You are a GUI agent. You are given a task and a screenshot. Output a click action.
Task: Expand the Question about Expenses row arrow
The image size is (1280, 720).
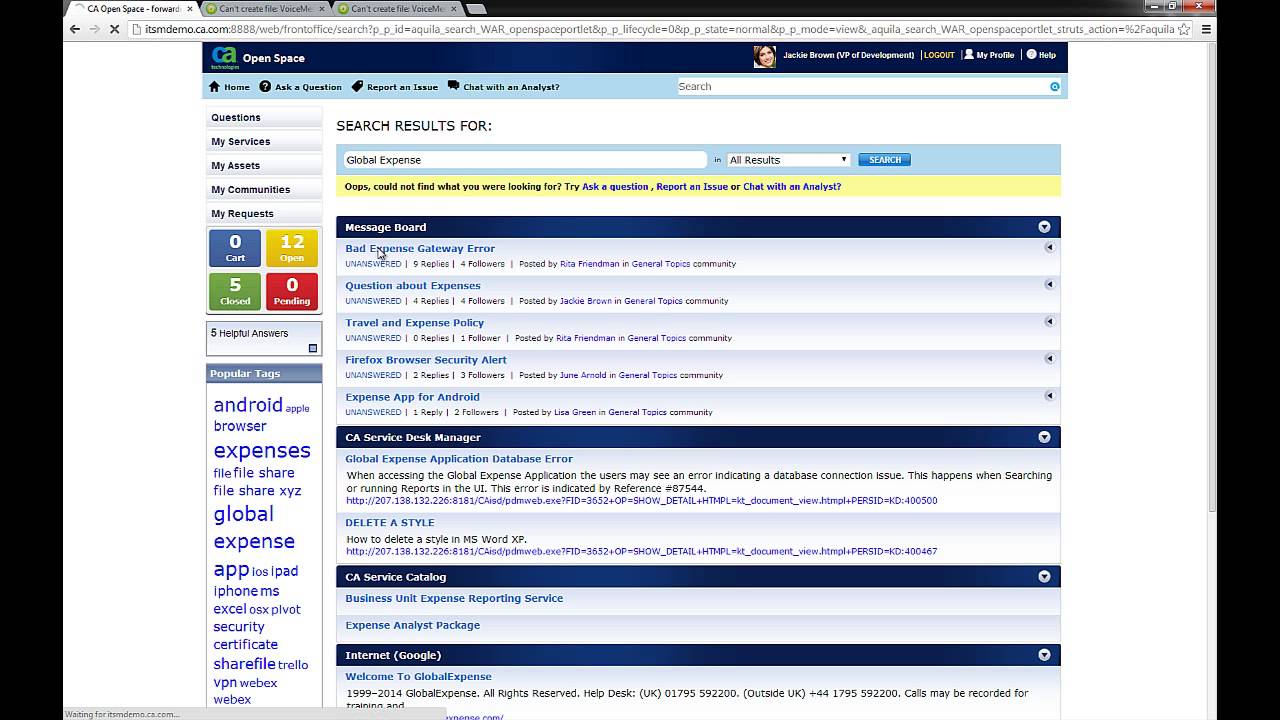click(1049, 284)
